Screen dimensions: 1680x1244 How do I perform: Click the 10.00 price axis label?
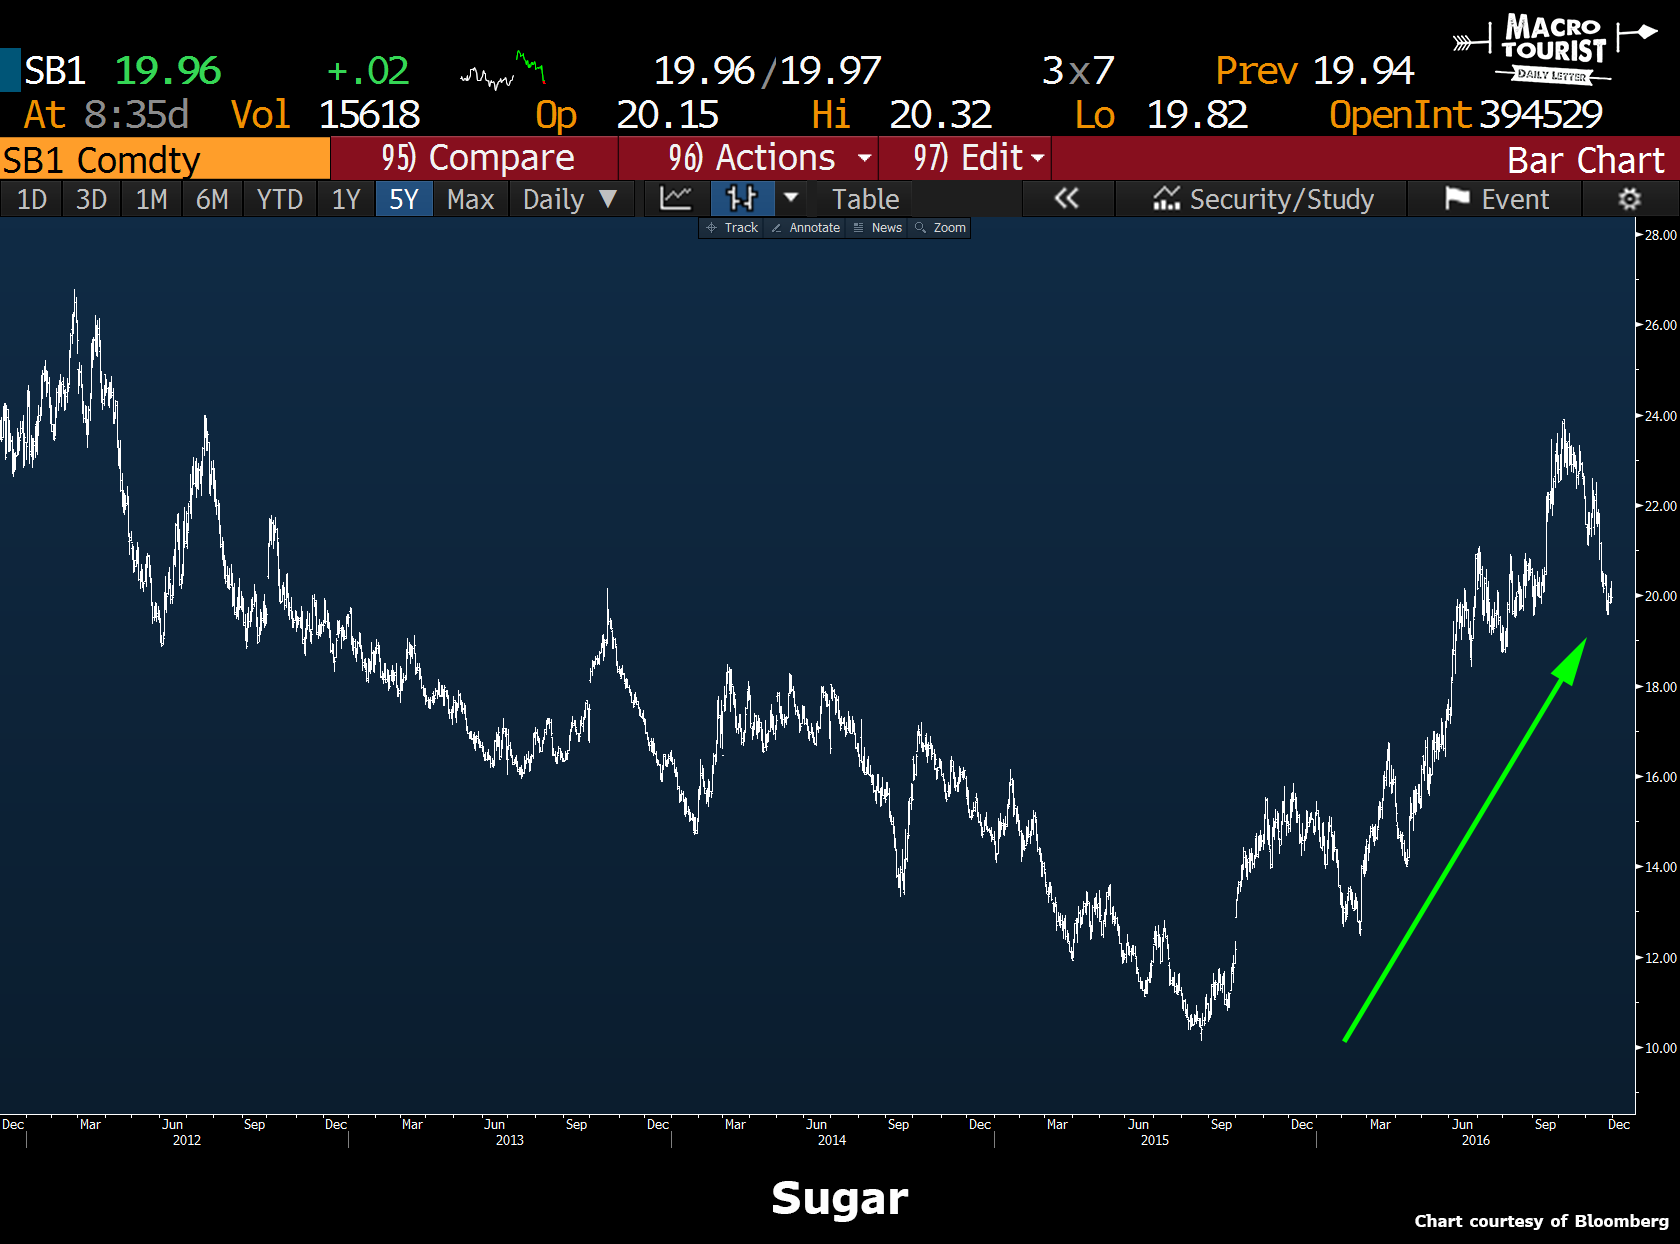pyautogui.click(x=1661, y=1048)
